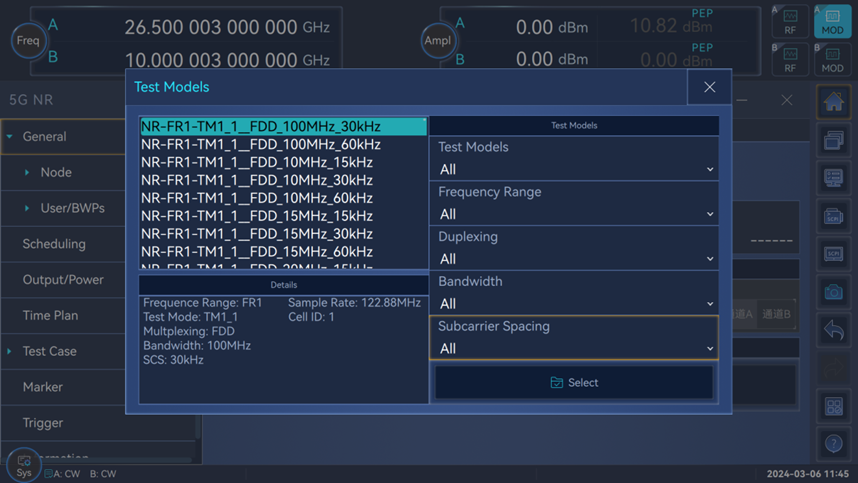Open the help question mark icon
The width and height of the screenshot is (858, 483).
tap(833, 444)
